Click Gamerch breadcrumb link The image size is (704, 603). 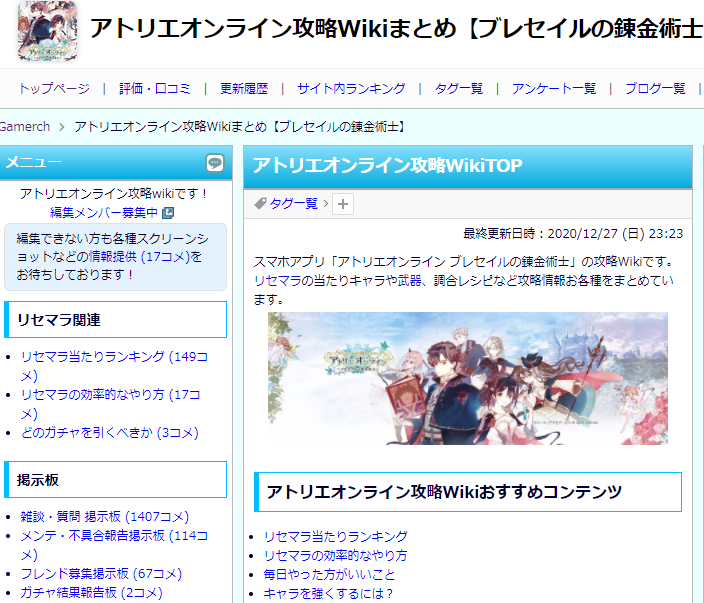point(24,127)
